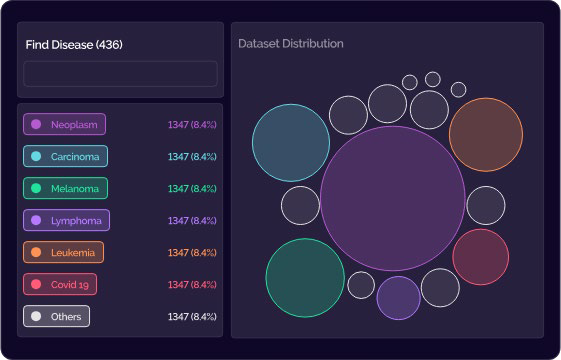Select the Others category tag
Screen dimensions: 561x360
click(x=57, y=316)
